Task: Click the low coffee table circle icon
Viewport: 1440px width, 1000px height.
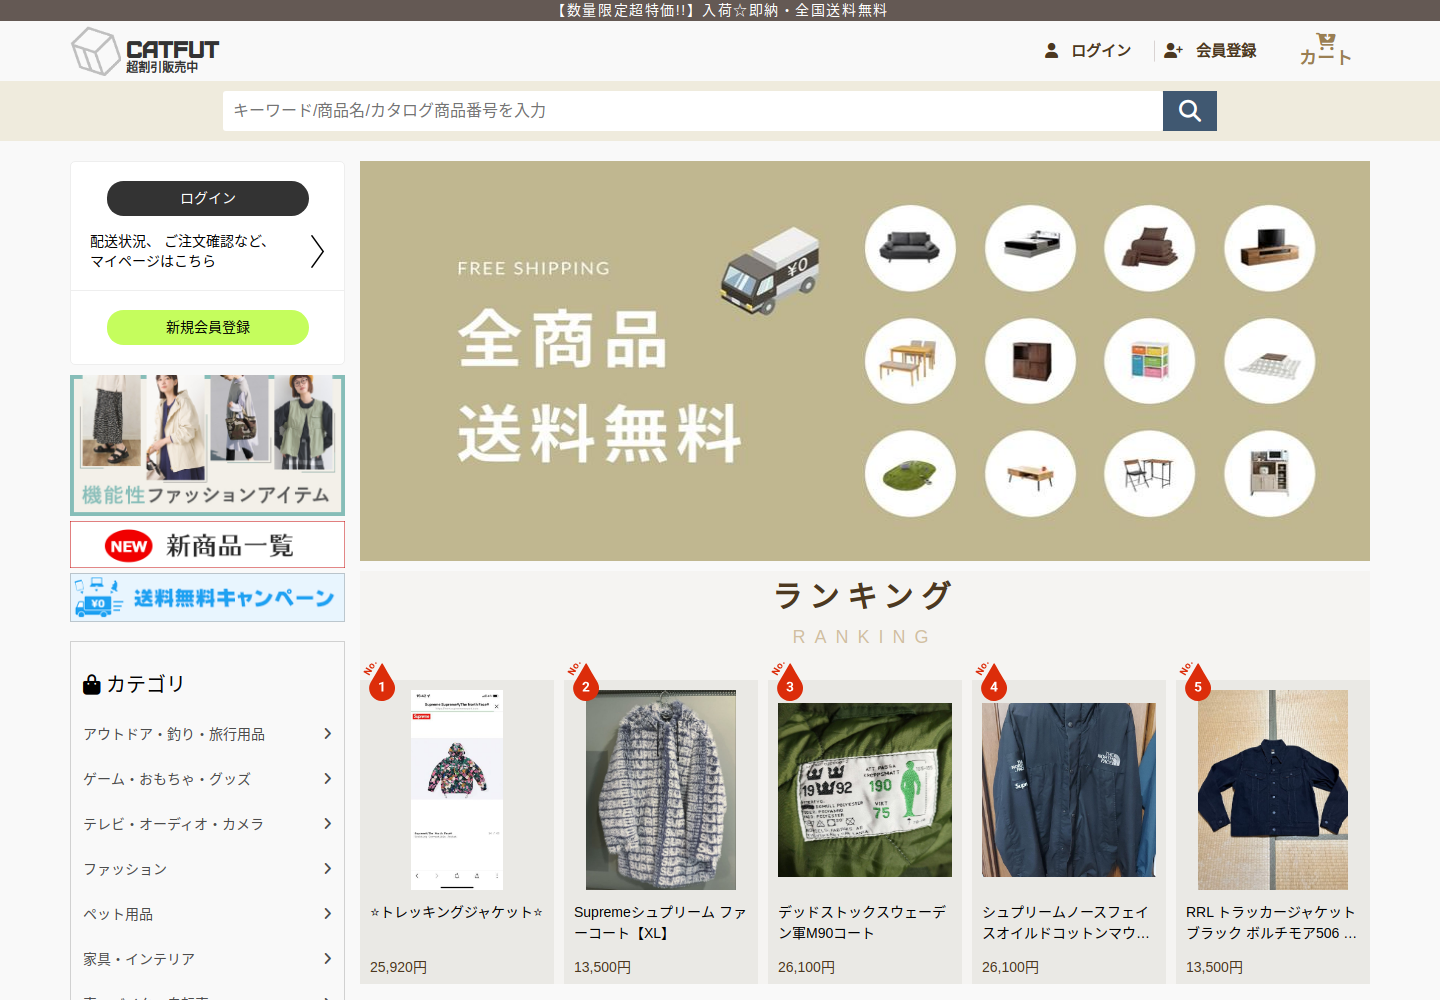Action: pos(1030,474)
